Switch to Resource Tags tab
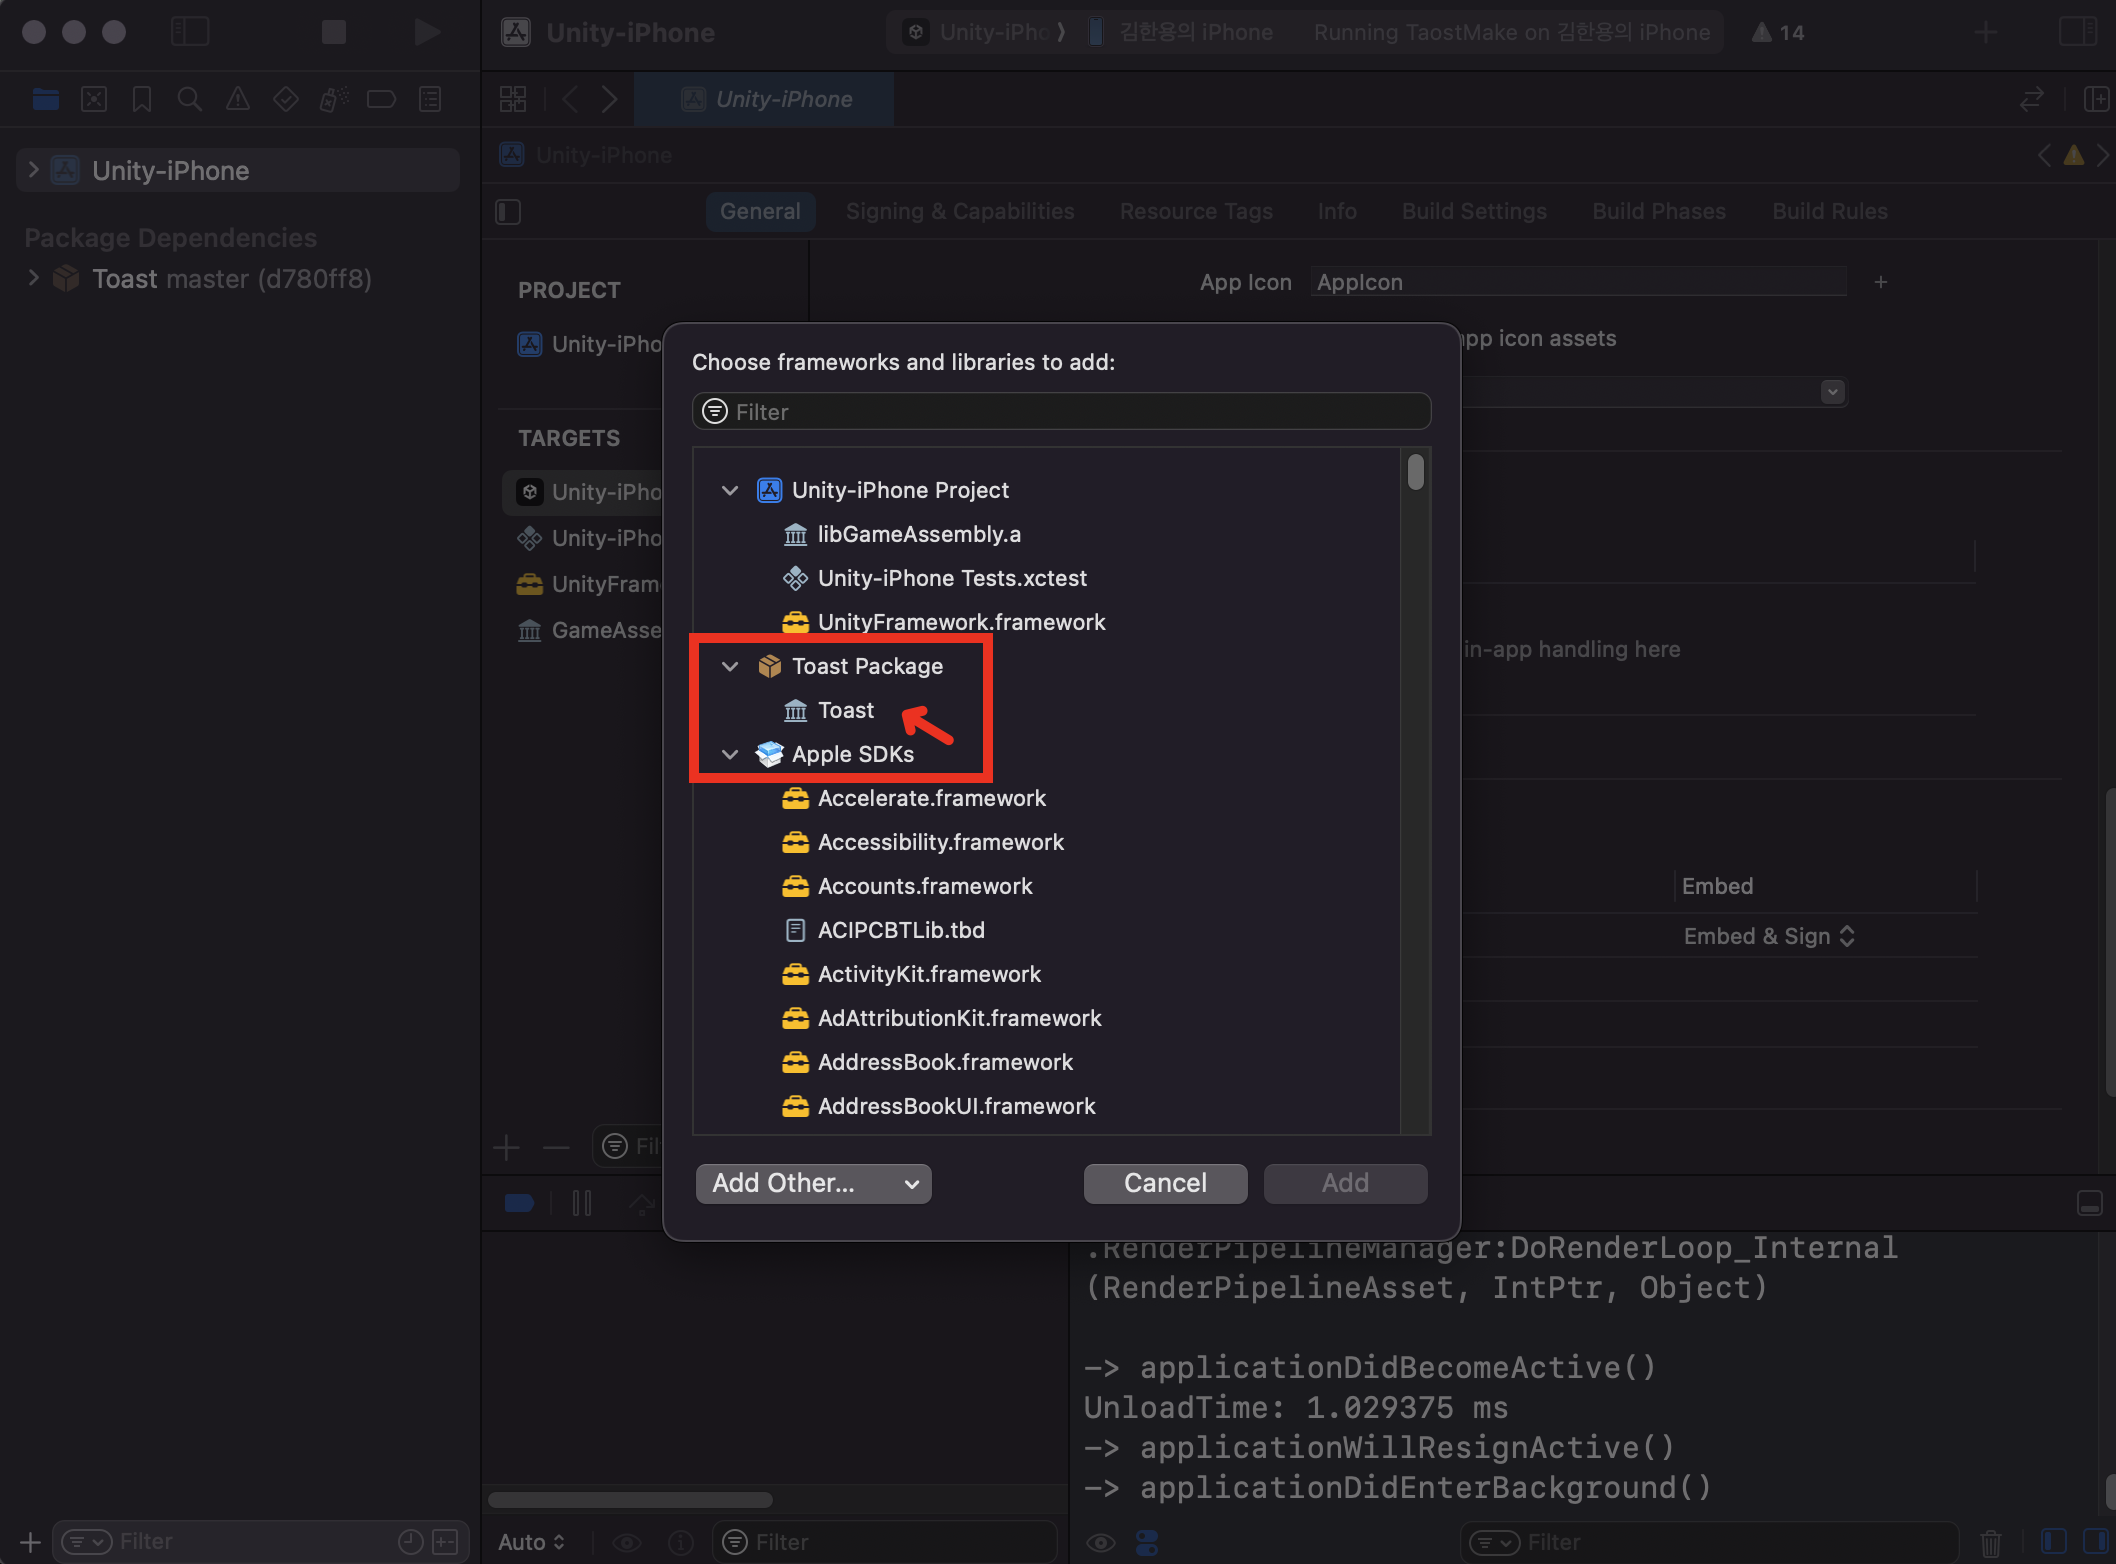Viewport: 2116px width, 1564px height. 1196,211
